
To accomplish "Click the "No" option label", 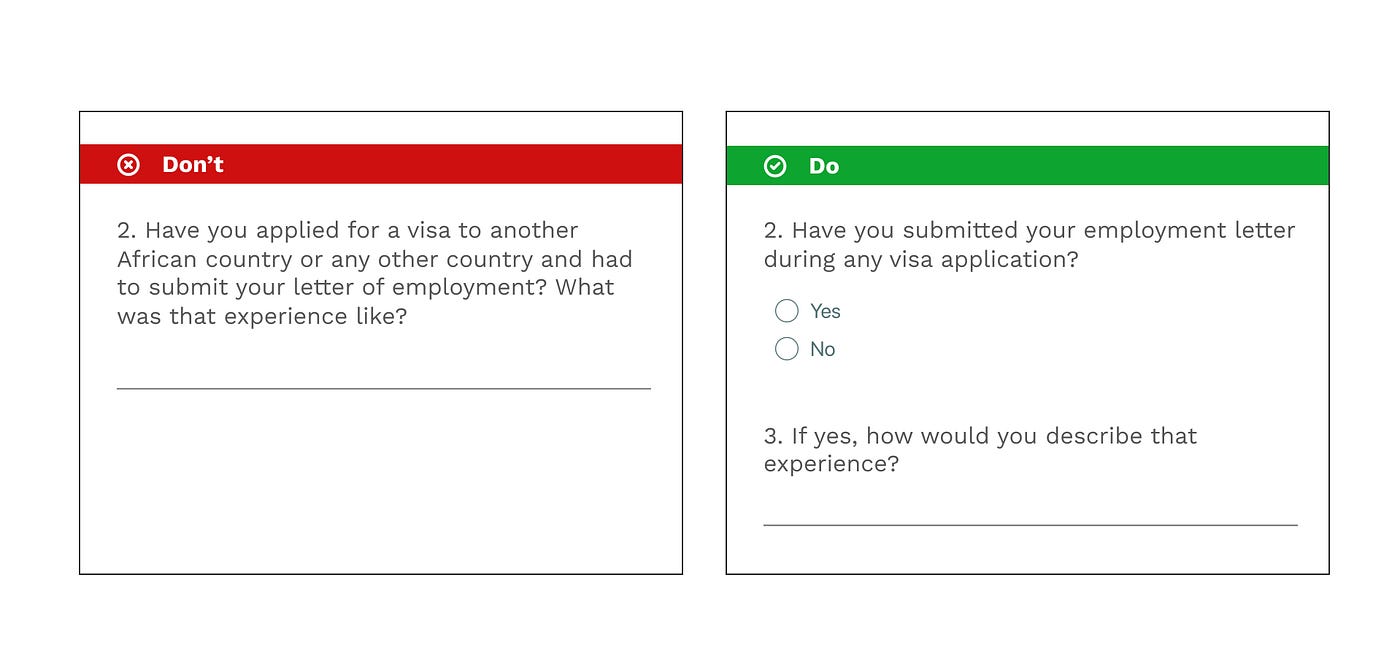I will (822, 349).
